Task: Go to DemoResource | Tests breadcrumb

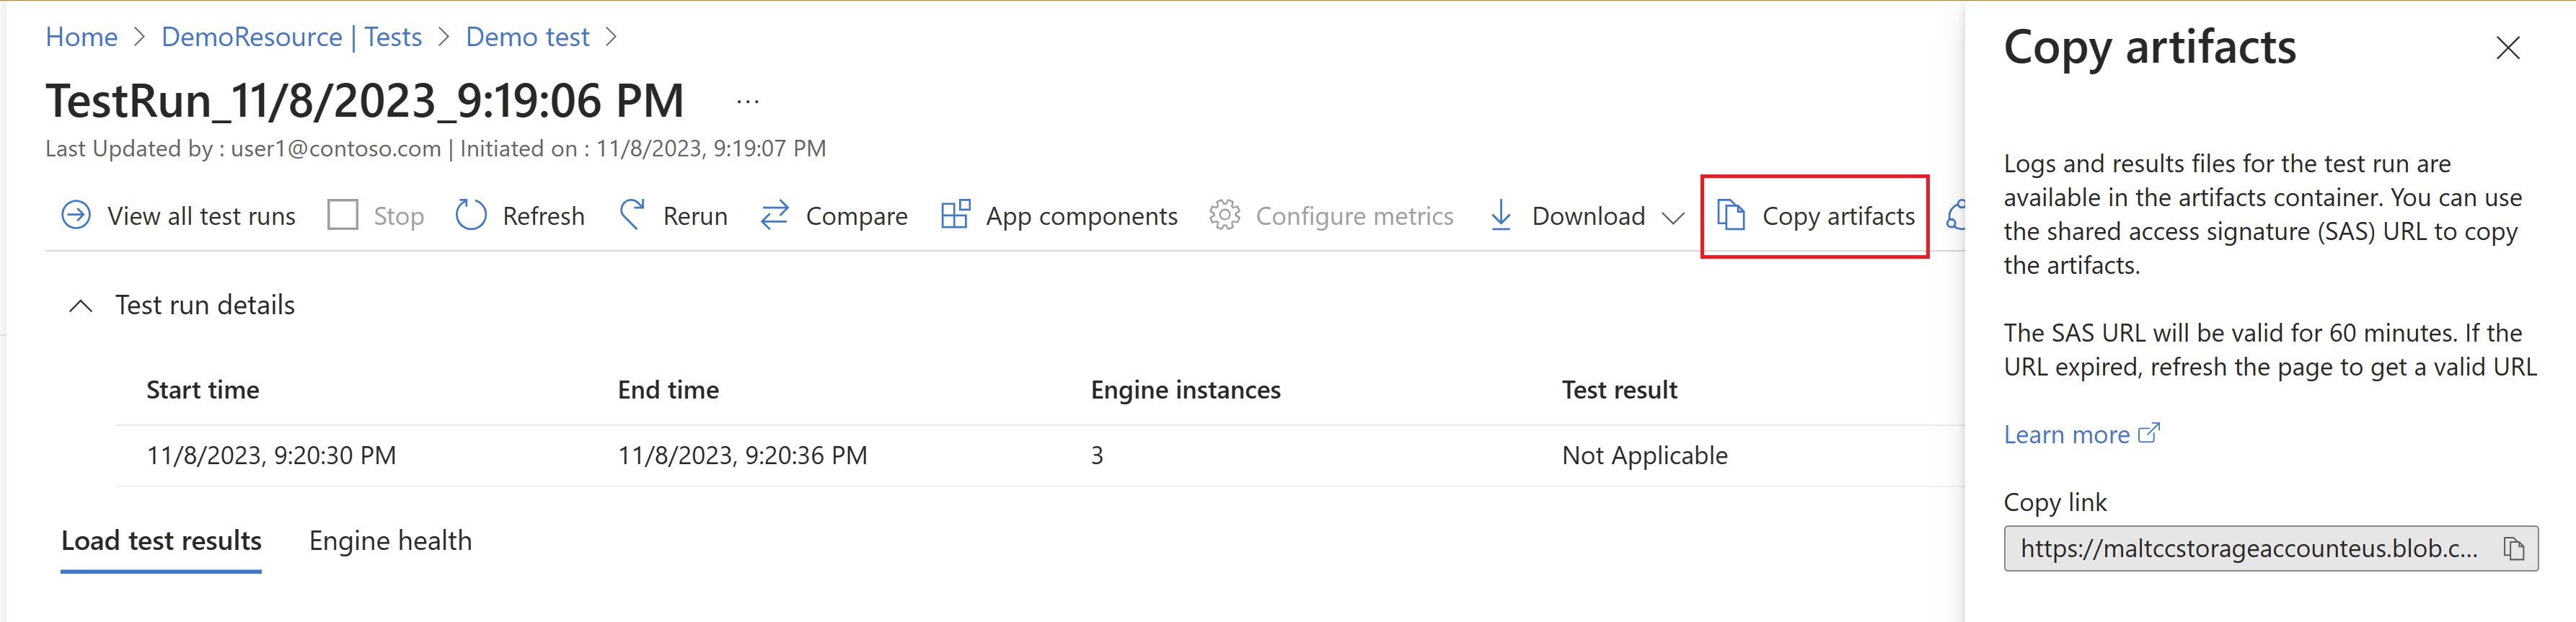Action: [291, 37]
